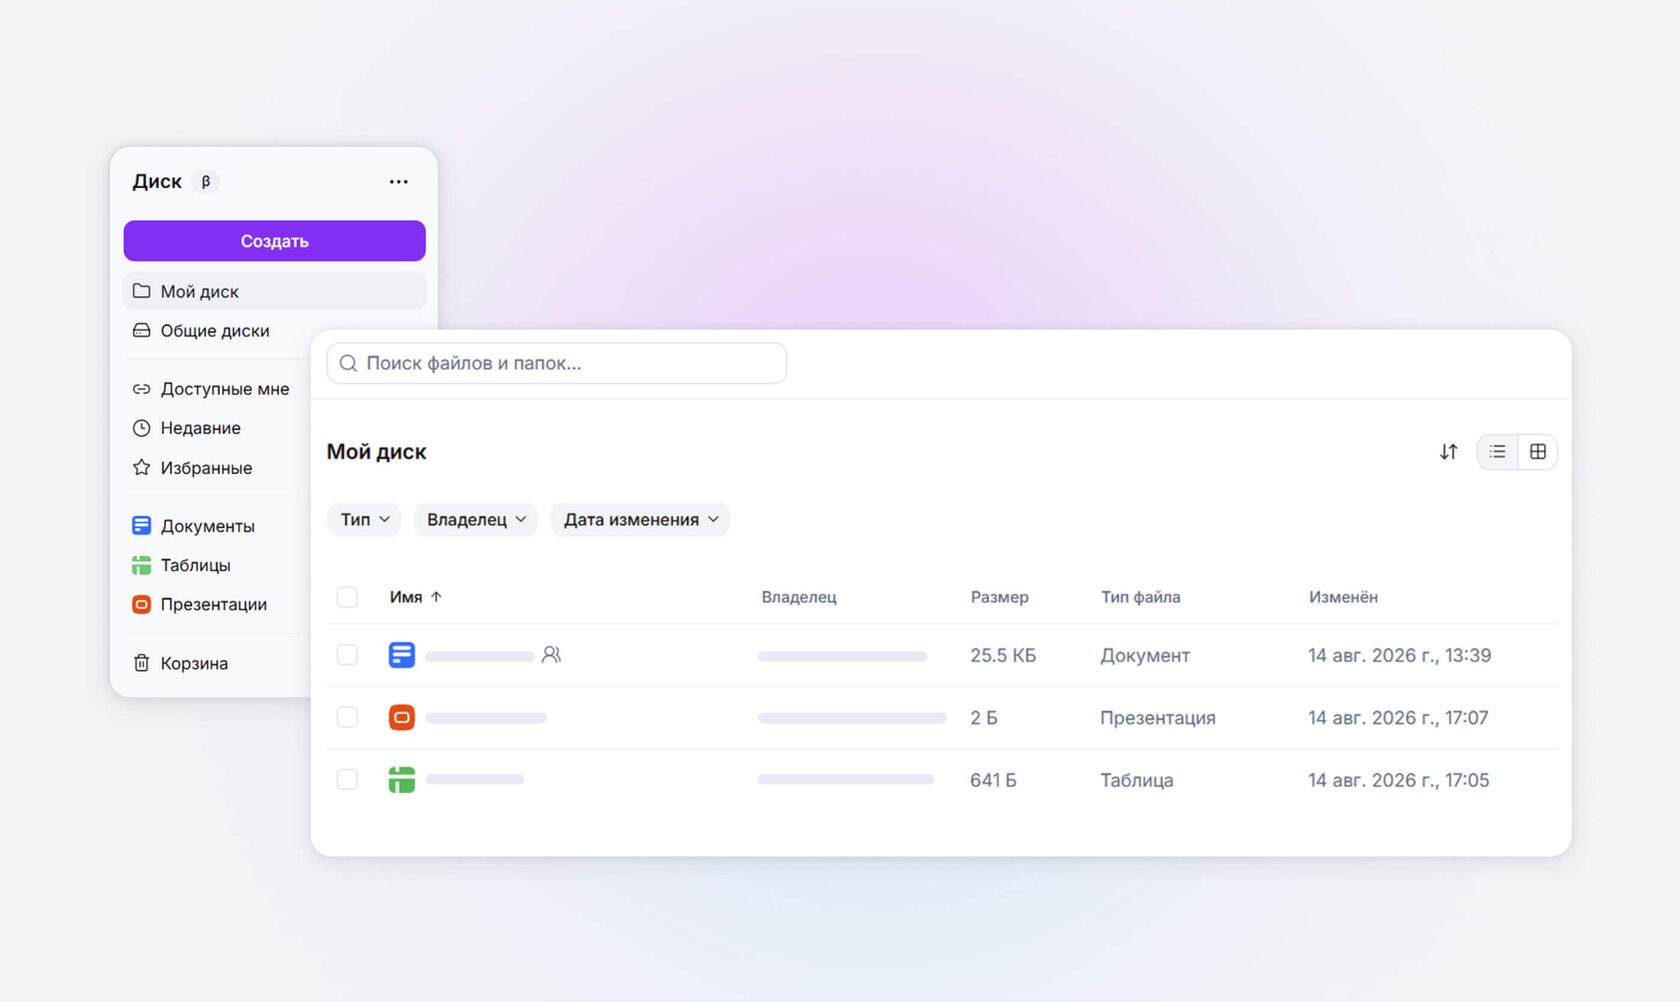Viewport: 1680px width, 1002px height.
Task: Click the clock icon beside Недавние
Action: click(x=142, y=428)
